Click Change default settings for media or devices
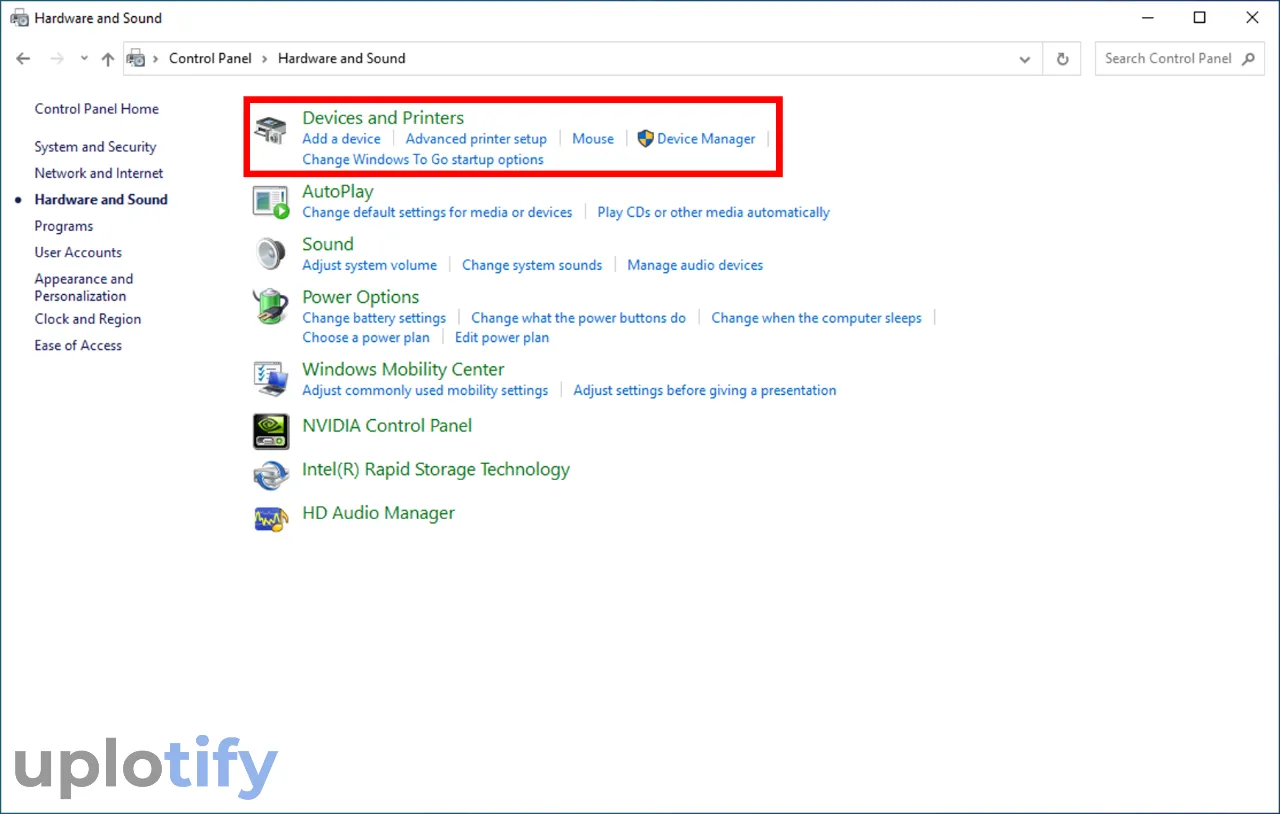 (x=437, y=212)
